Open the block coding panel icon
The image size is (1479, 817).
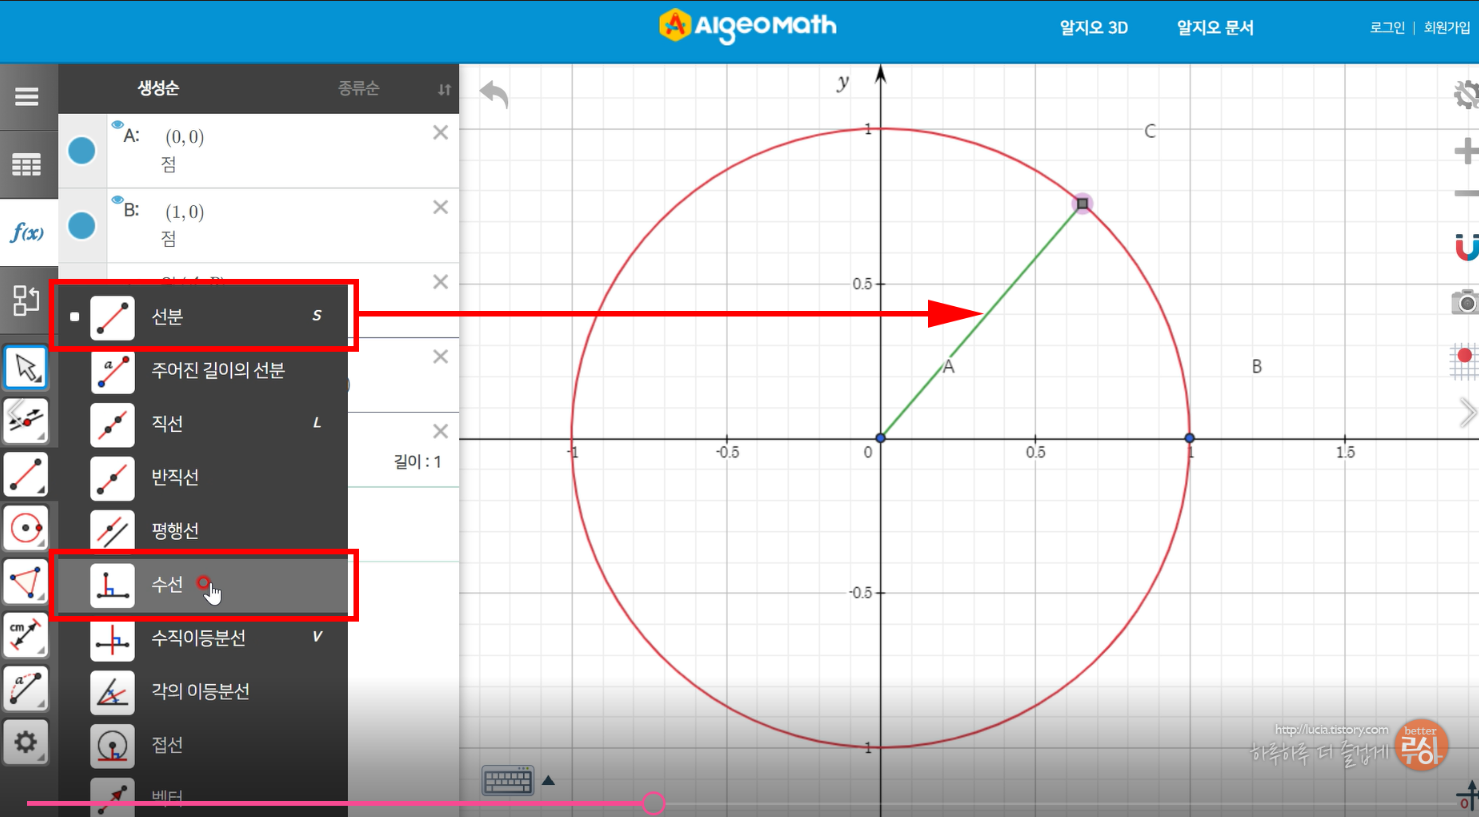[26, 300]
